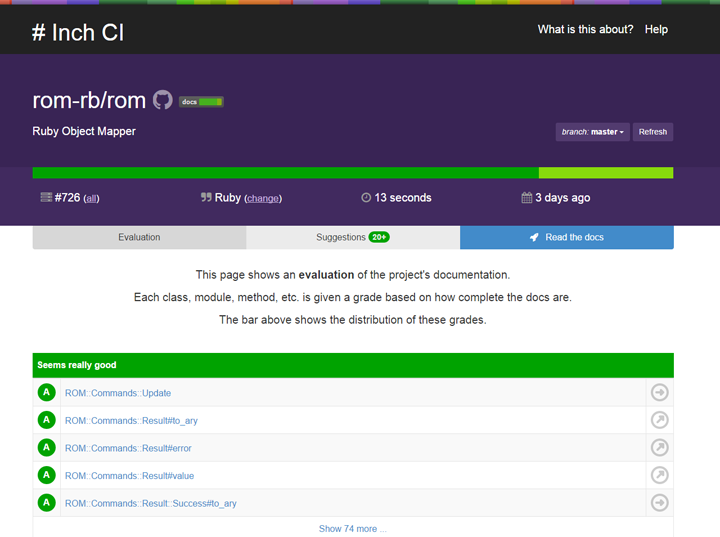Click the light green segment of grade bar
Image resolution: width=720 pixels, height=537 pixels.
pyautogui.click(x=606, y=173)
